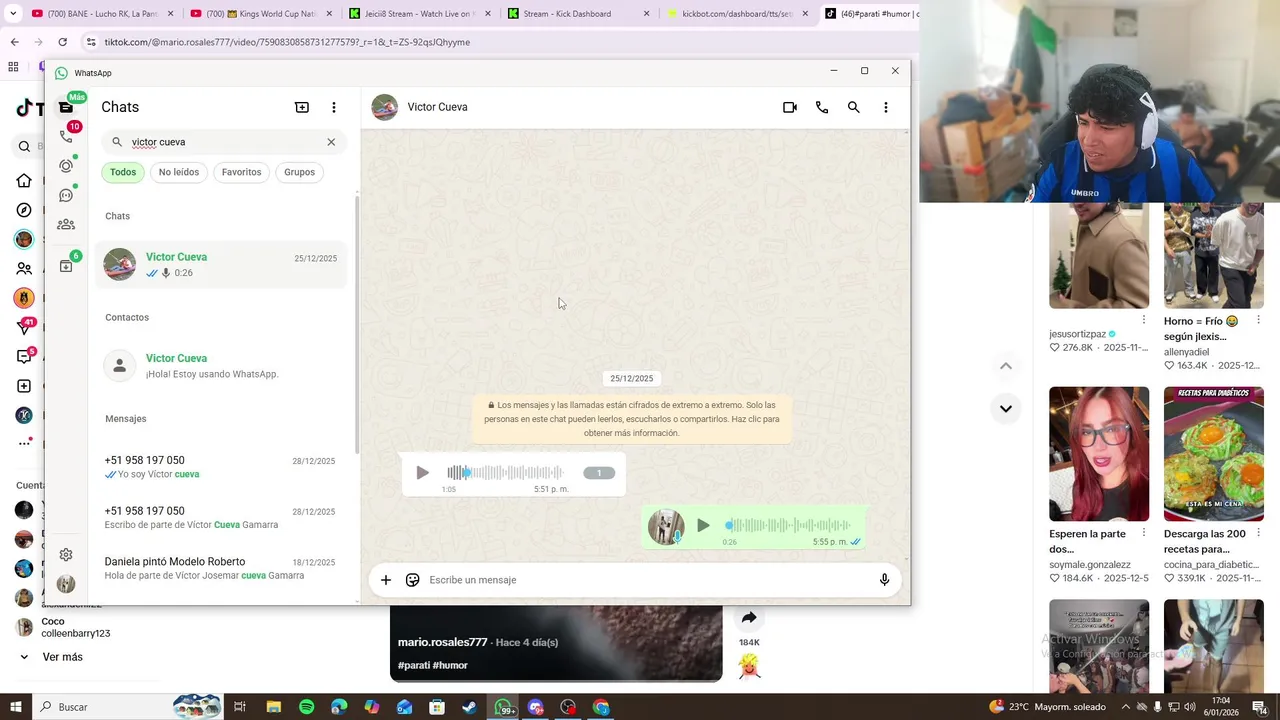Open the jesusortizpaz video thumbnail
The width and height of the screenshot is (1280, 720).
point(1099,255)
